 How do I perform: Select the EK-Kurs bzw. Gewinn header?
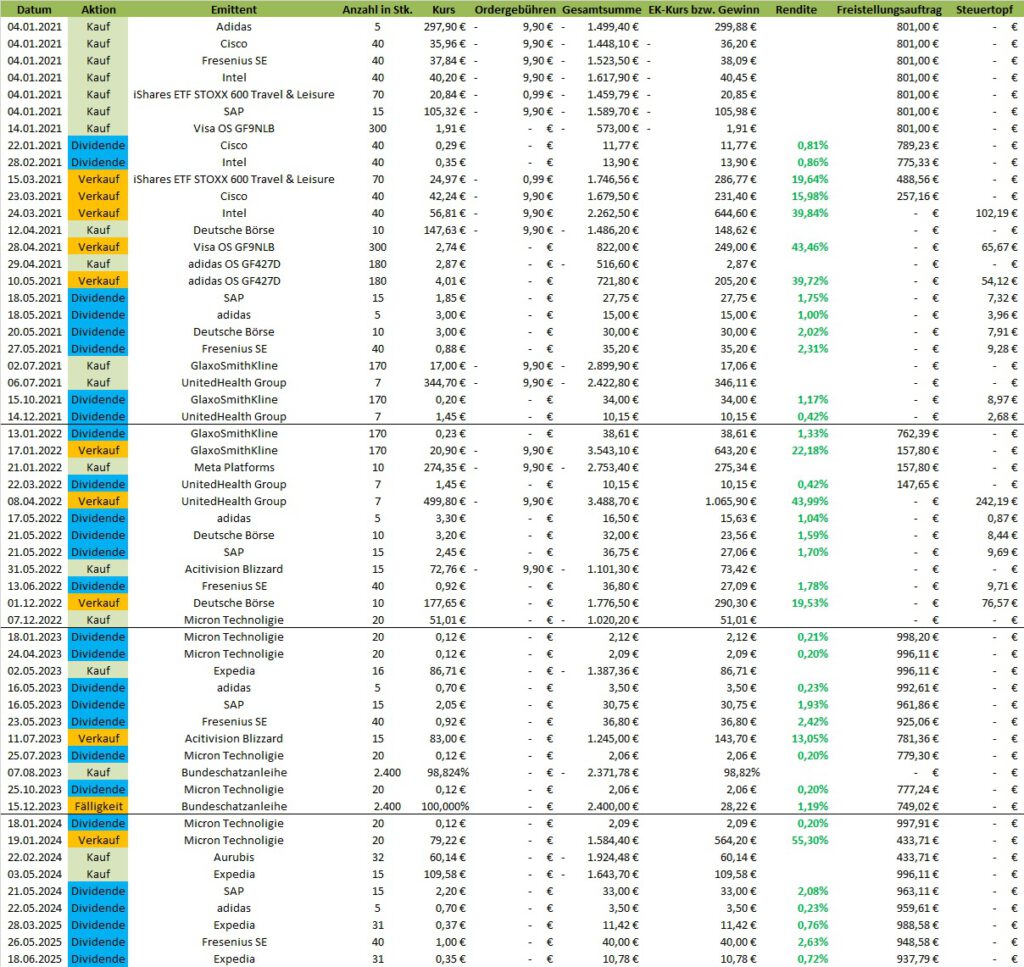coord(704,9)
